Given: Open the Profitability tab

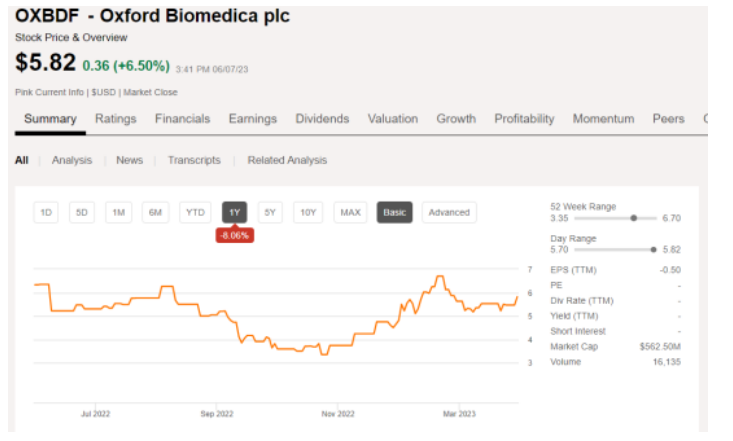Looking at the screenshot, I should tap(524, 119).
